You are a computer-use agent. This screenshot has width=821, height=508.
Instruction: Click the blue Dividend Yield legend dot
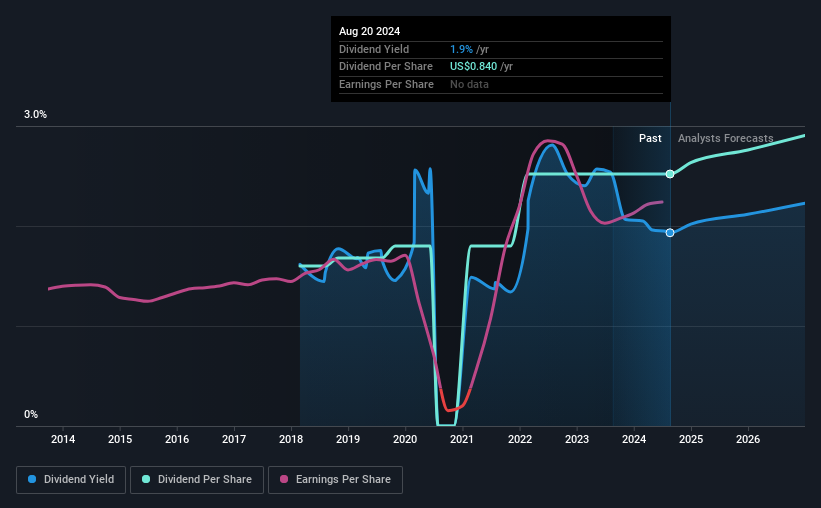click(32, 479)
